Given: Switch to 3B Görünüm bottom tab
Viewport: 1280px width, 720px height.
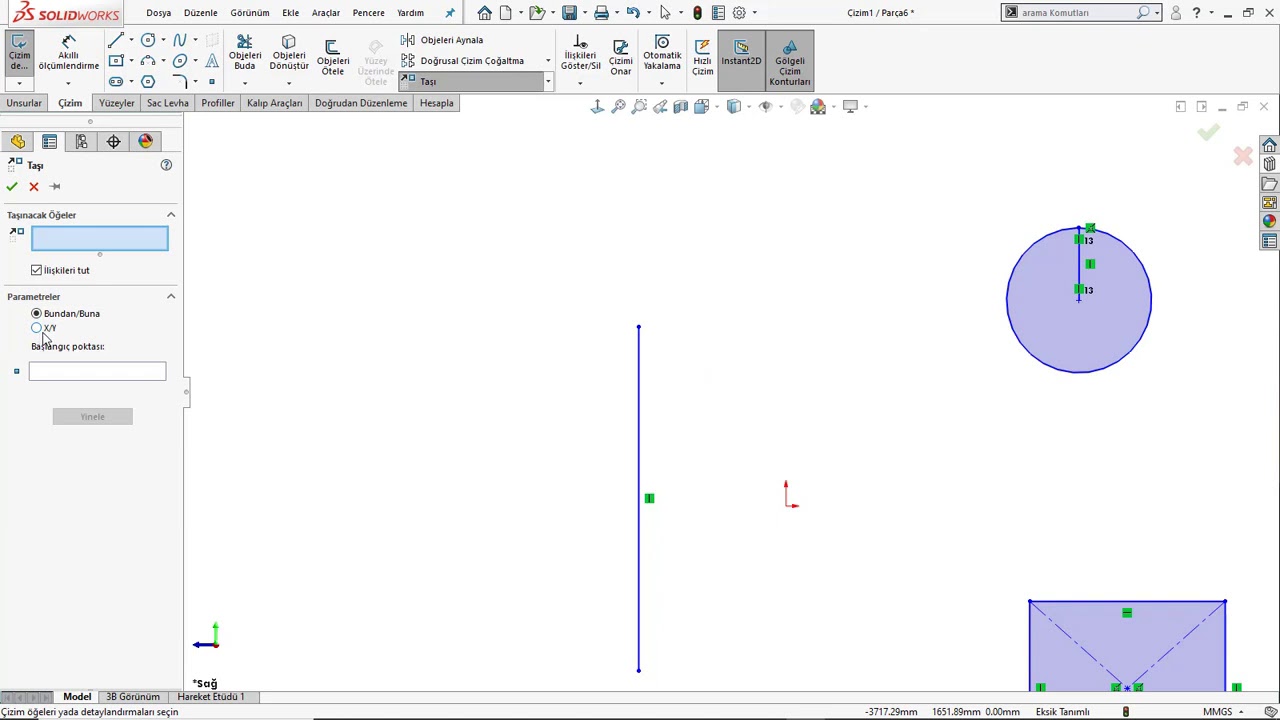Looking at the screenshot, I should click(133, 697).
